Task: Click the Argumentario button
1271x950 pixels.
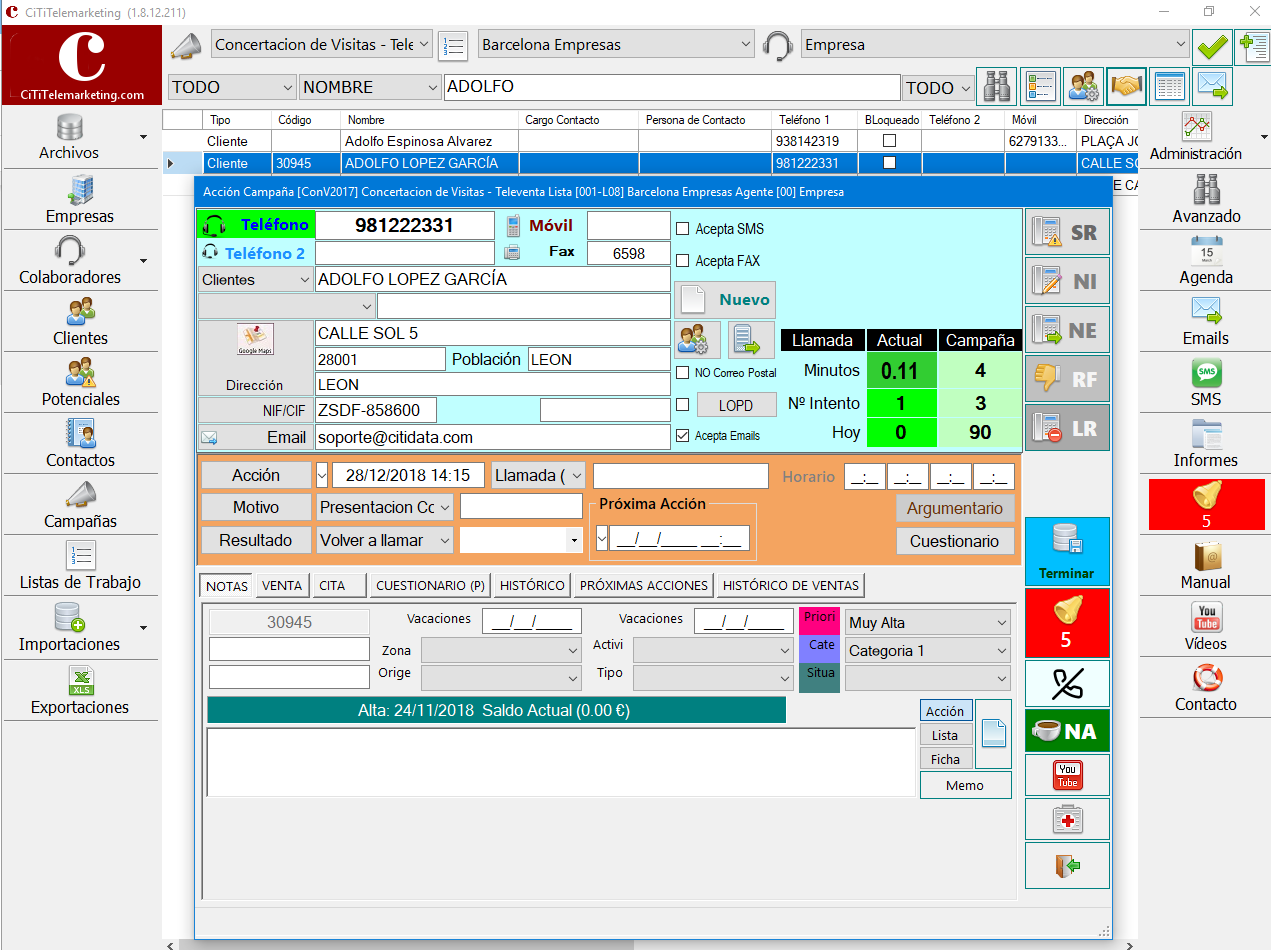Action: 955,508
